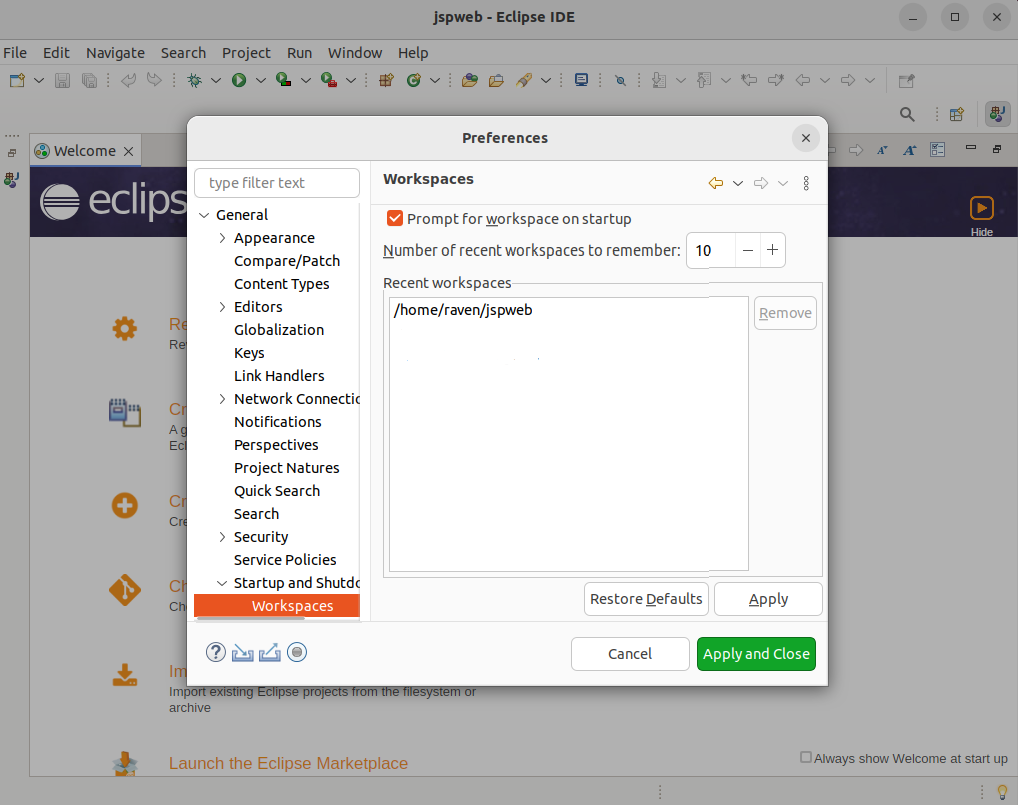The image size is (1018, 805).
Task: Click the three-dot menu in Workspaces header
Action: click(806, 183)
